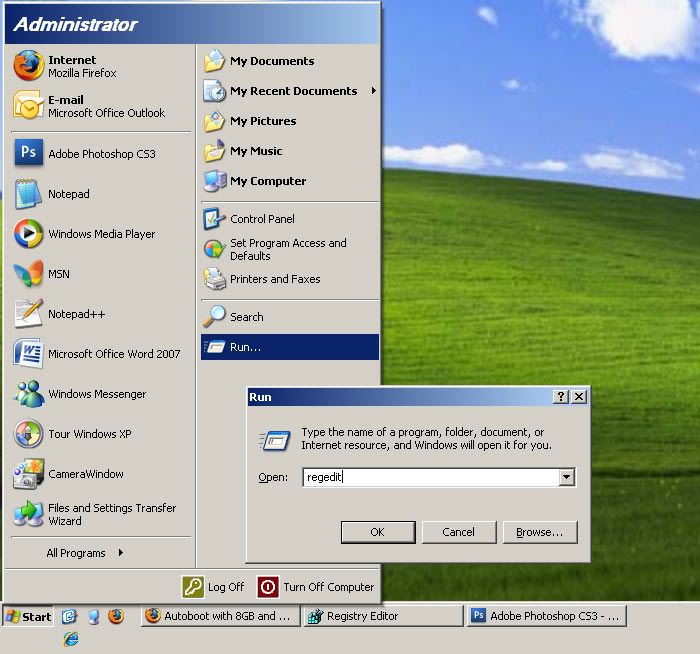Expand All Programs submenu
The height and width of the screenshot is (654, 700).
pos(85,553)
